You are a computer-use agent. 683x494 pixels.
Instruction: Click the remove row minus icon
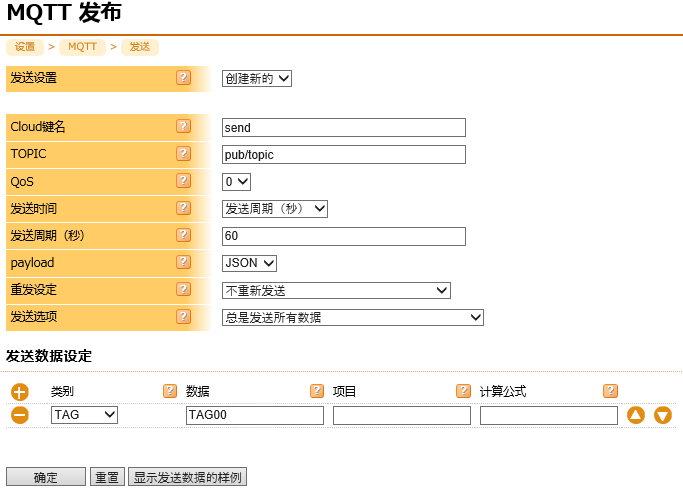(x=20, y=415)
